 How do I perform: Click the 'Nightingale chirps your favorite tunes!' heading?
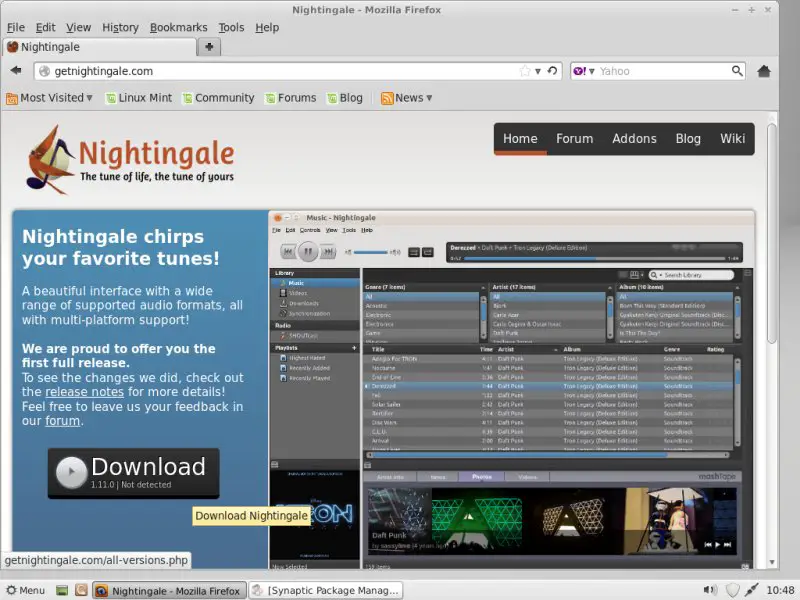click(120, 247)
